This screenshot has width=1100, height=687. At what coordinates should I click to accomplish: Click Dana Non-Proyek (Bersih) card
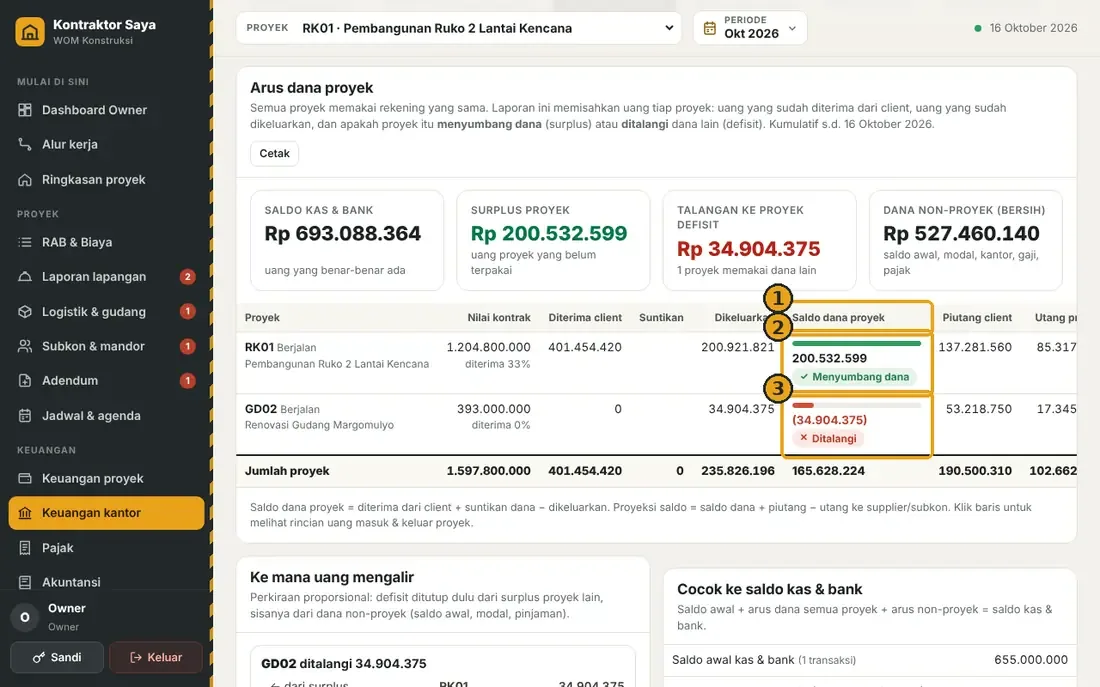(x=966, y=240)
